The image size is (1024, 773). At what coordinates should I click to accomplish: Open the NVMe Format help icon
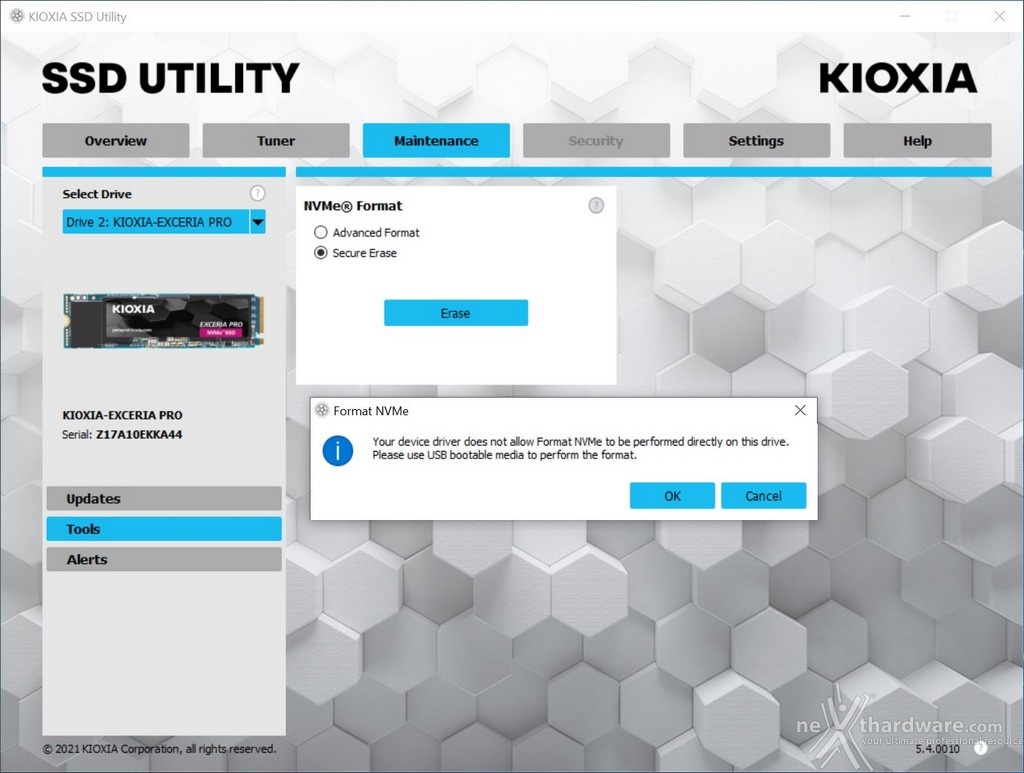(596, 206)
